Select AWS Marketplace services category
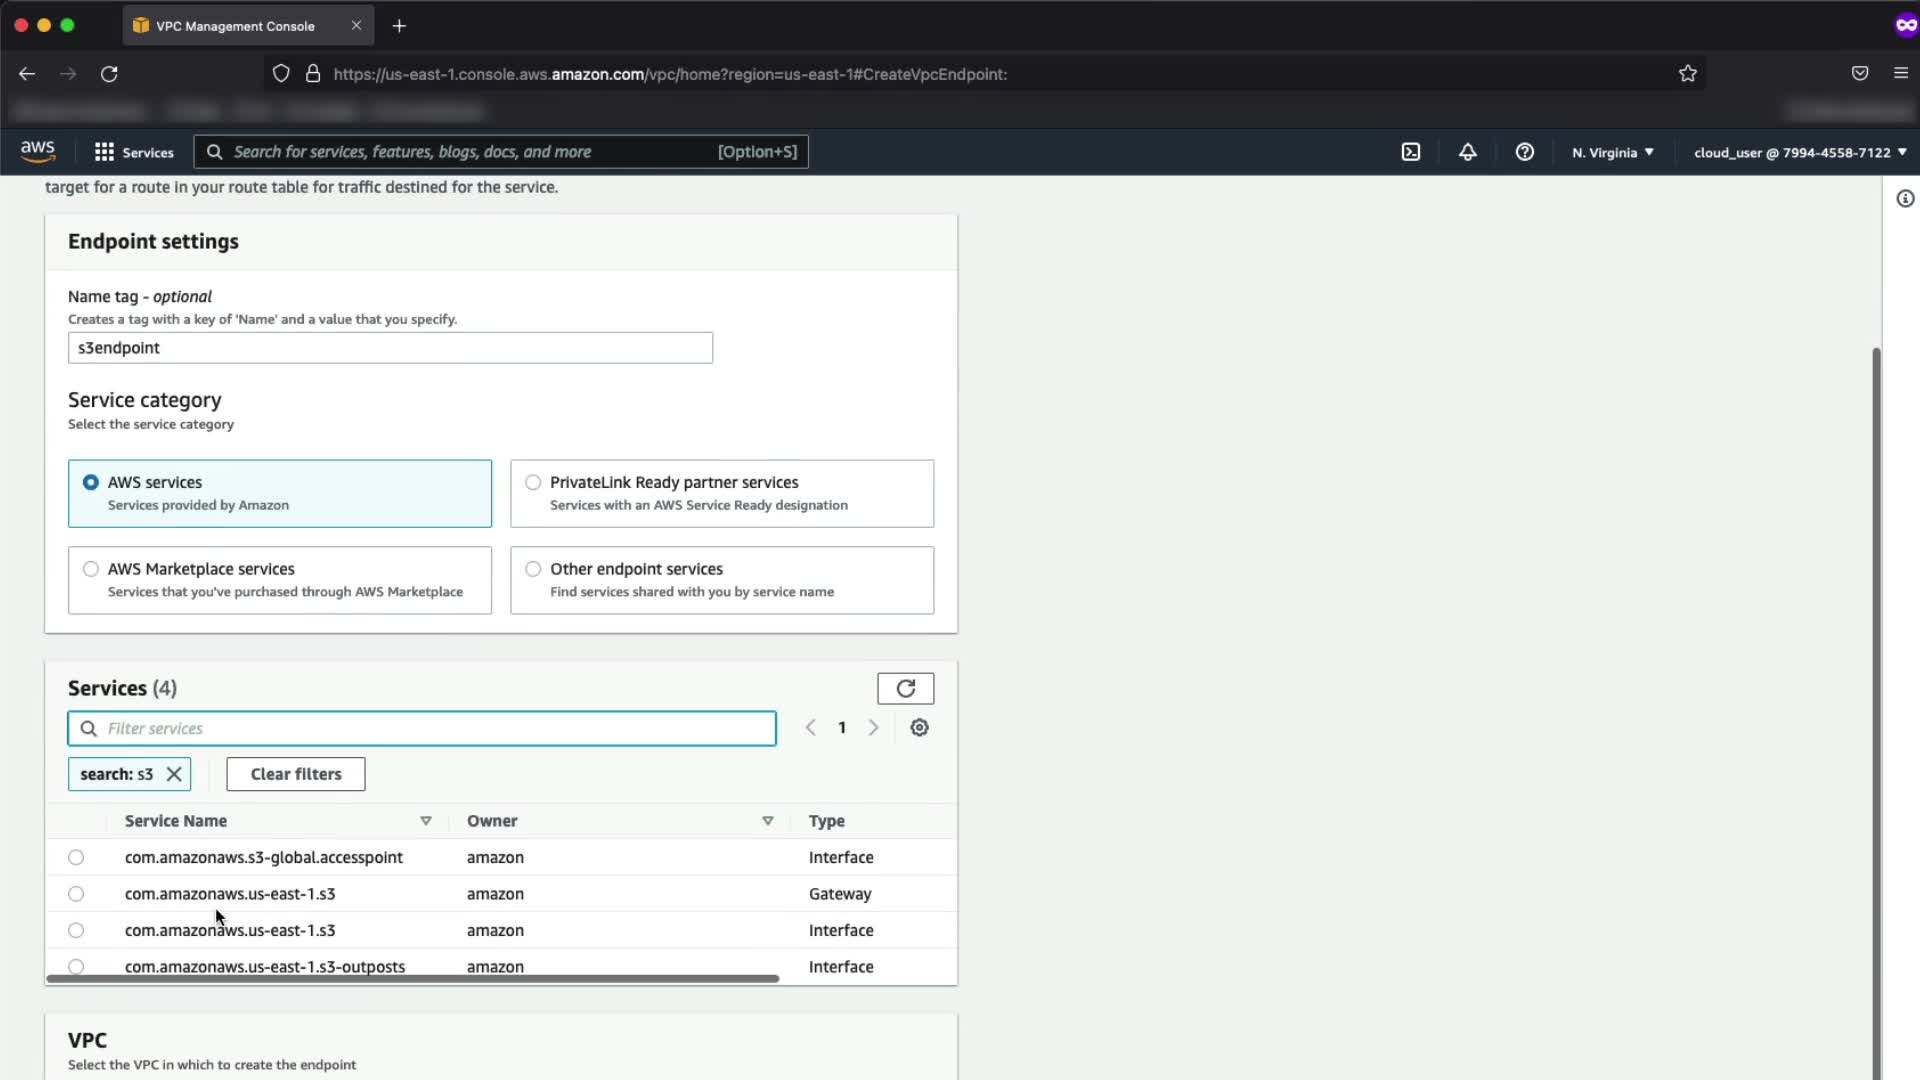This screenshot has width=1920, height=1080. [91, 569]
